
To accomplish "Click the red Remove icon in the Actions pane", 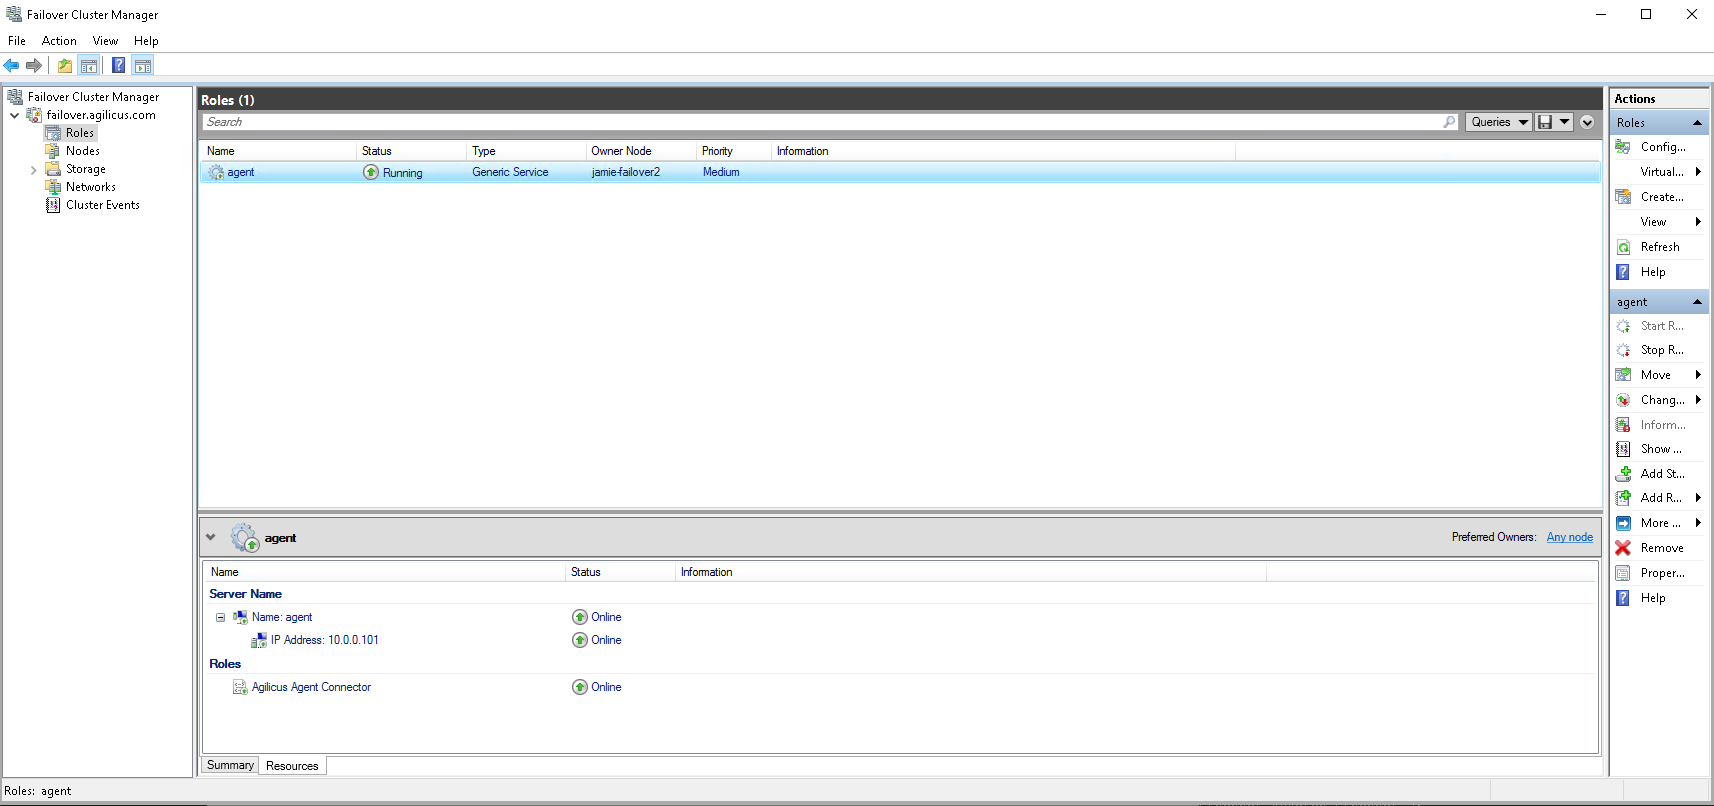I will 1623,548.
